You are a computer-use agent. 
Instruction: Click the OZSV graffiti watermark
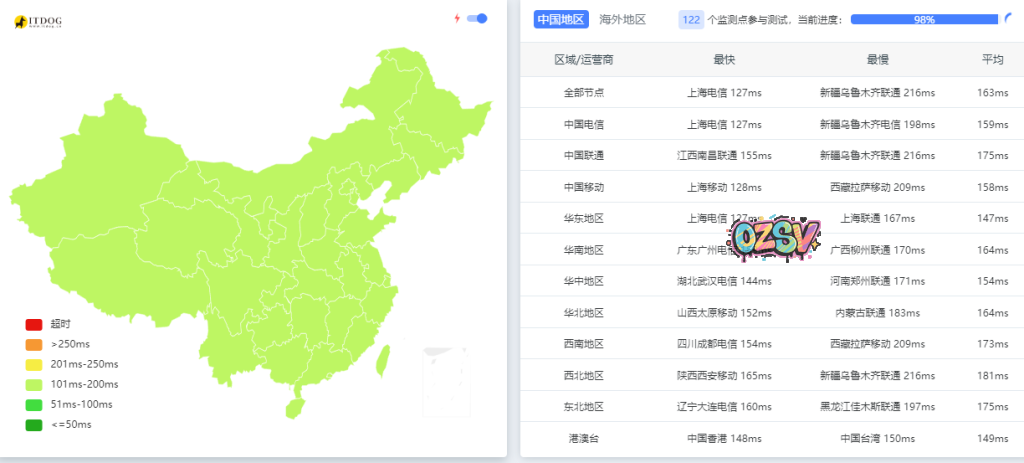click(775, 235)
